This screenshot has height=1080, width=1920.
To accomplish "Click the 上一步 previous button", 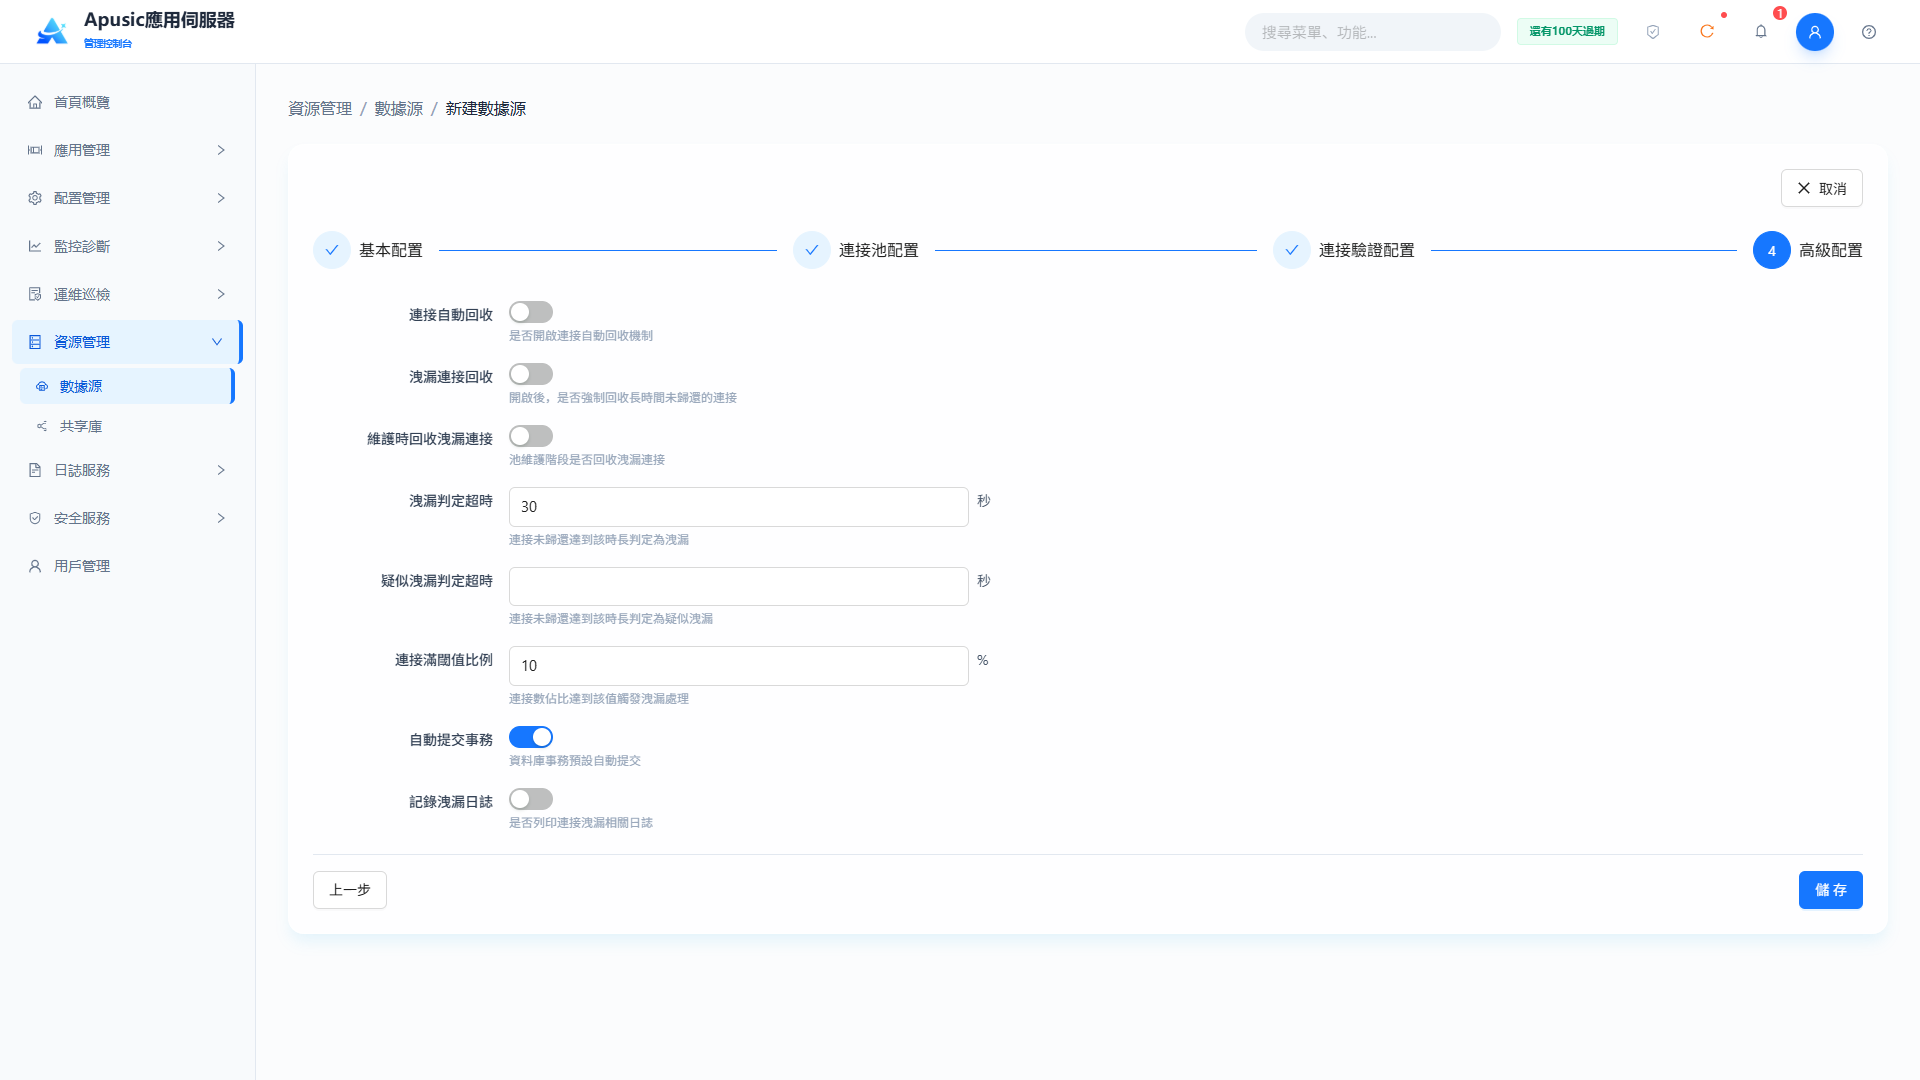I will [x=350, y=890].
